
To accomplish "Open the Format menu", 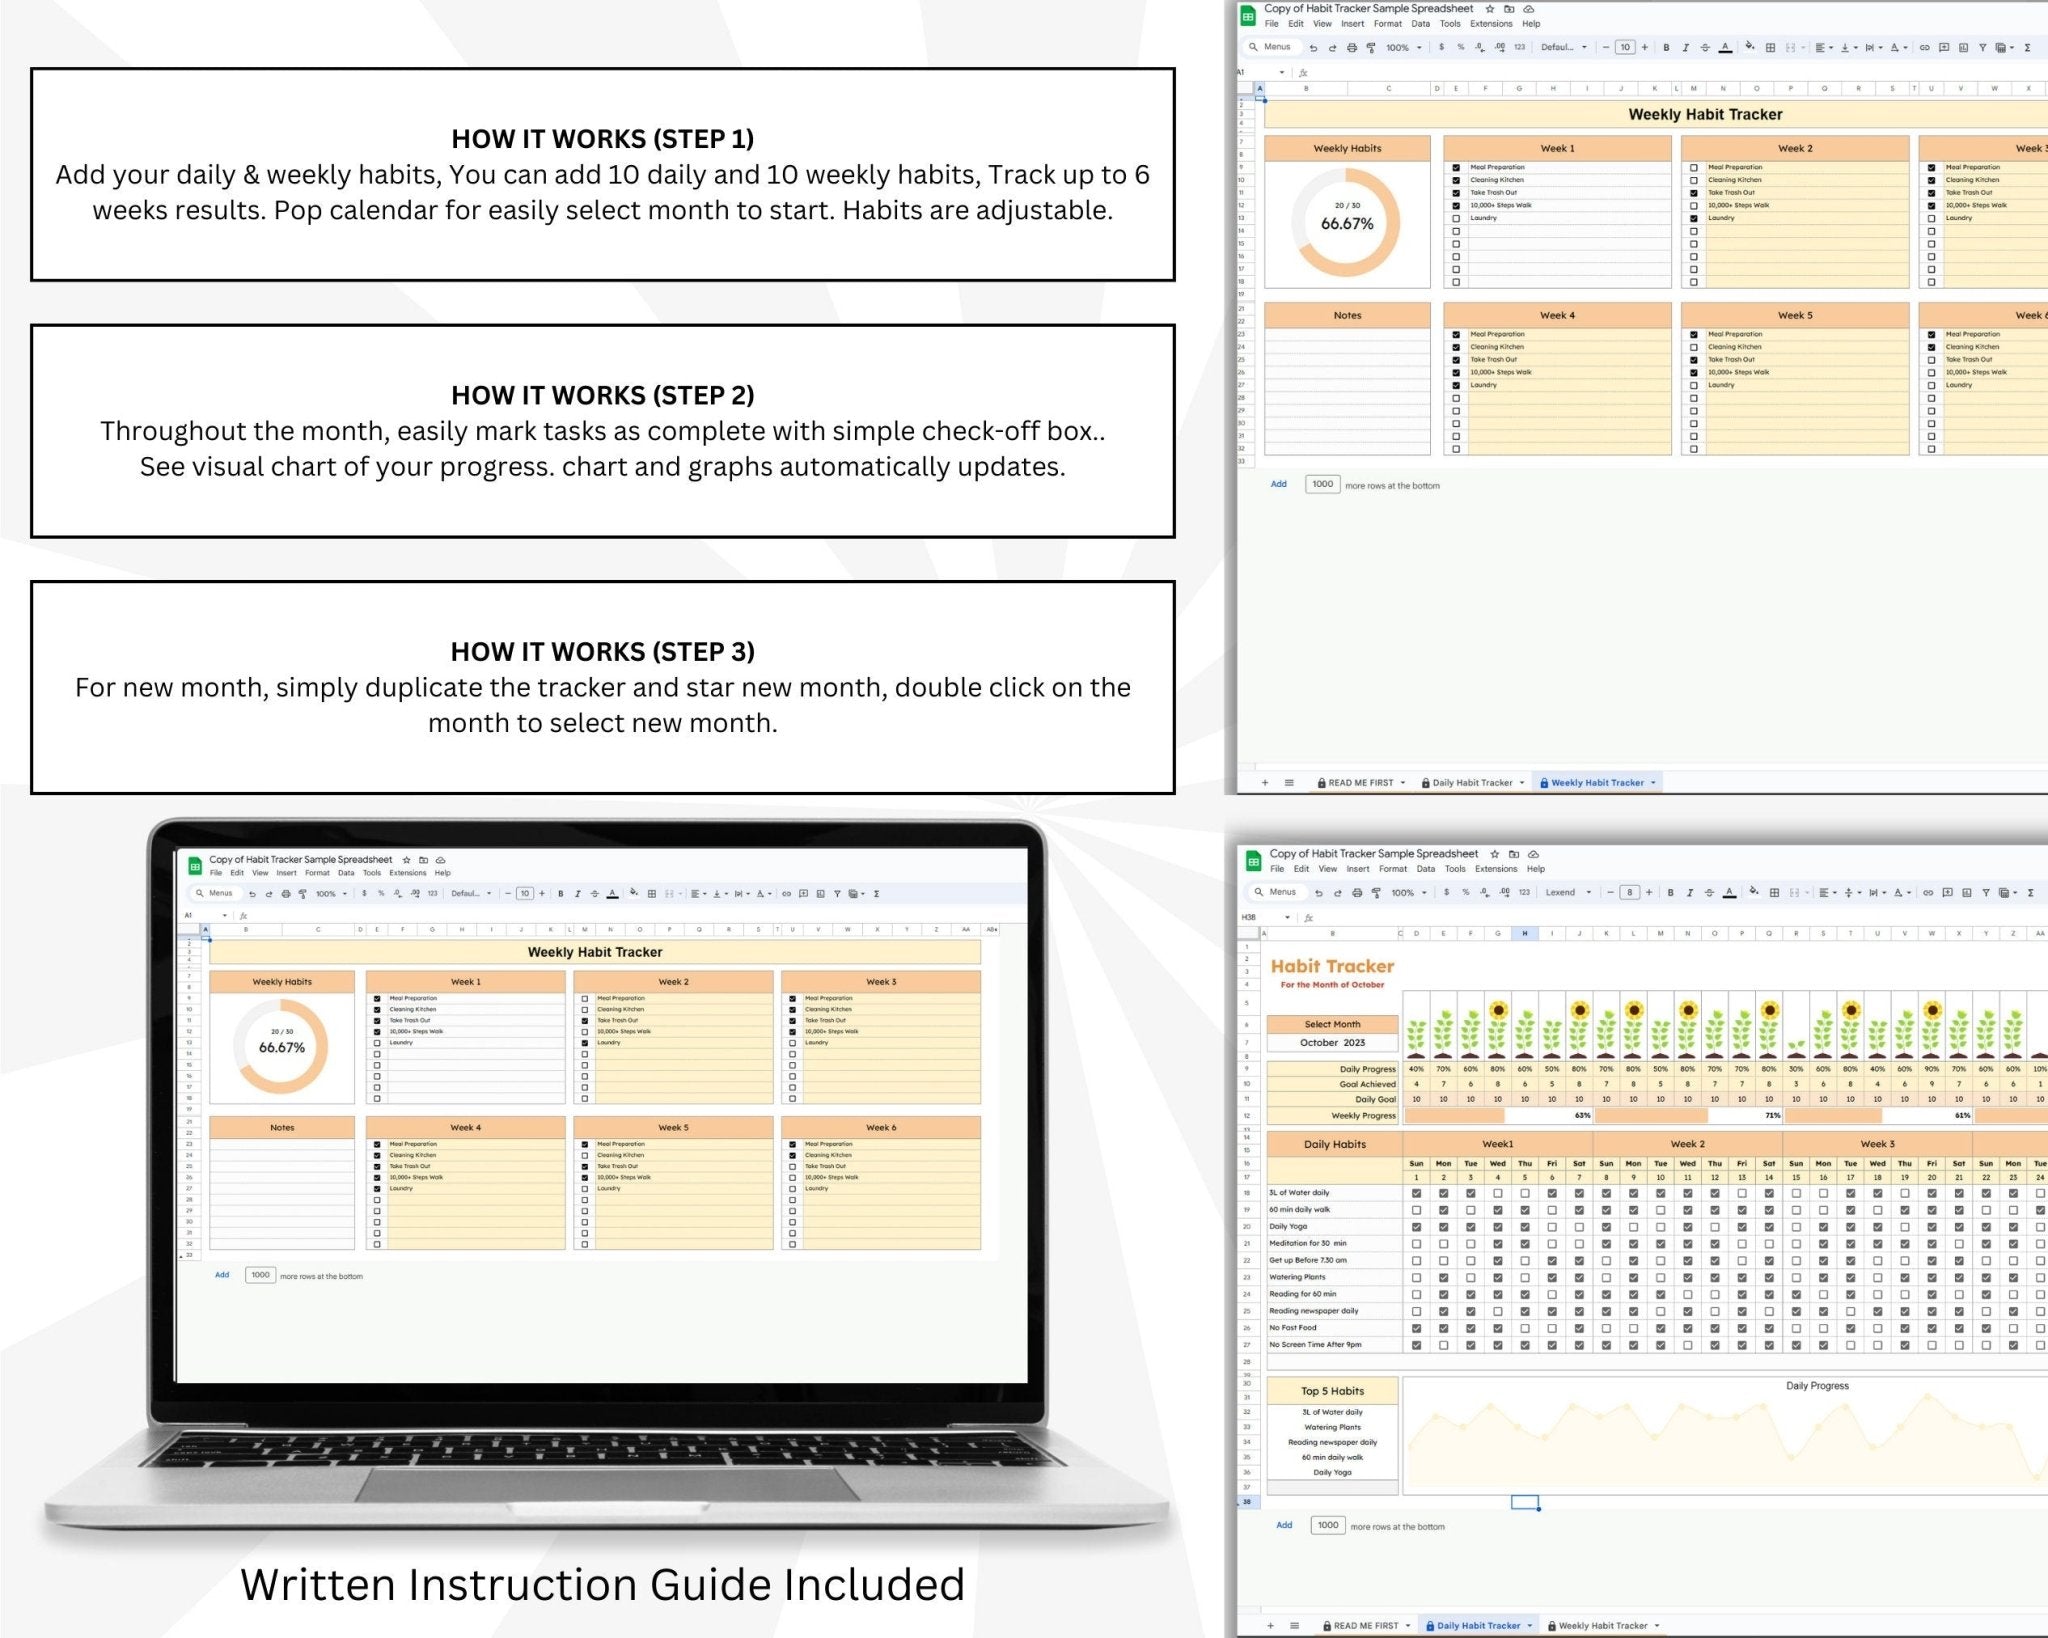I will [x=1387, y=23].
